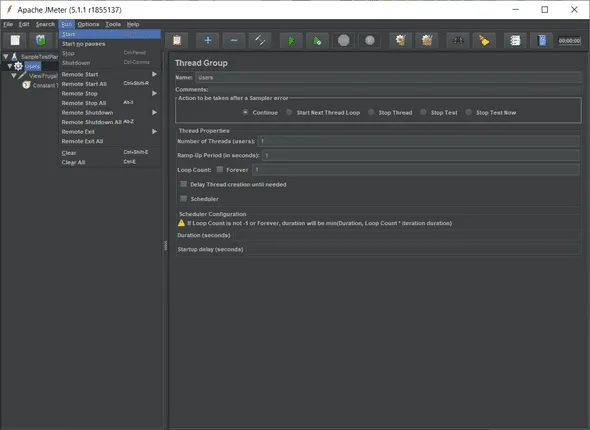Collapse the SampleTestPlan tree node
This screenshot has width=590, height=430.
pyautogui.click(x=6, y=57)
